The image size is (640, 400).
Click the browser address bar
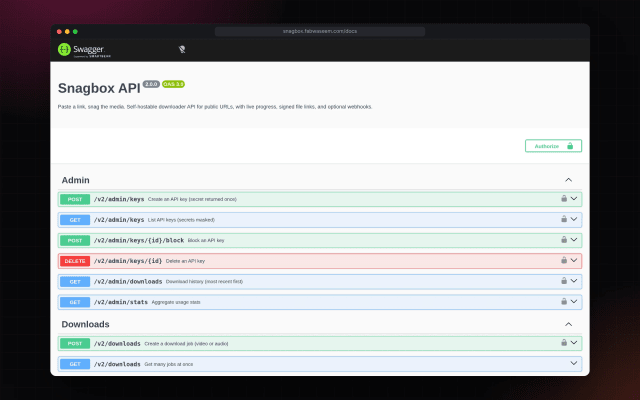320,31
